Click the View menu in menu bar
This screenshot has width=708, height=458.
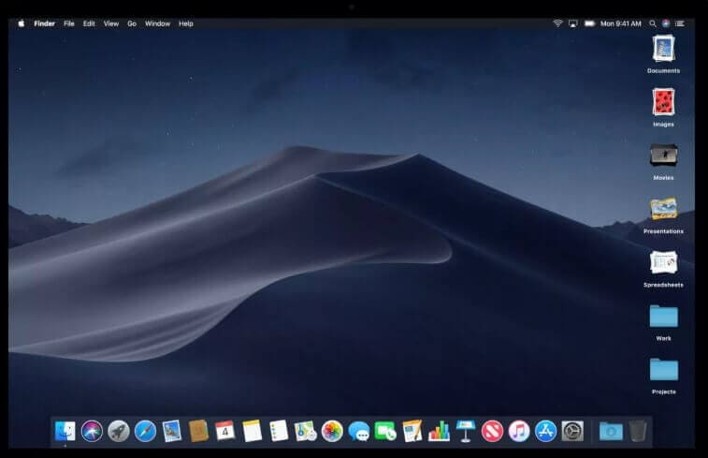[111, 23]
